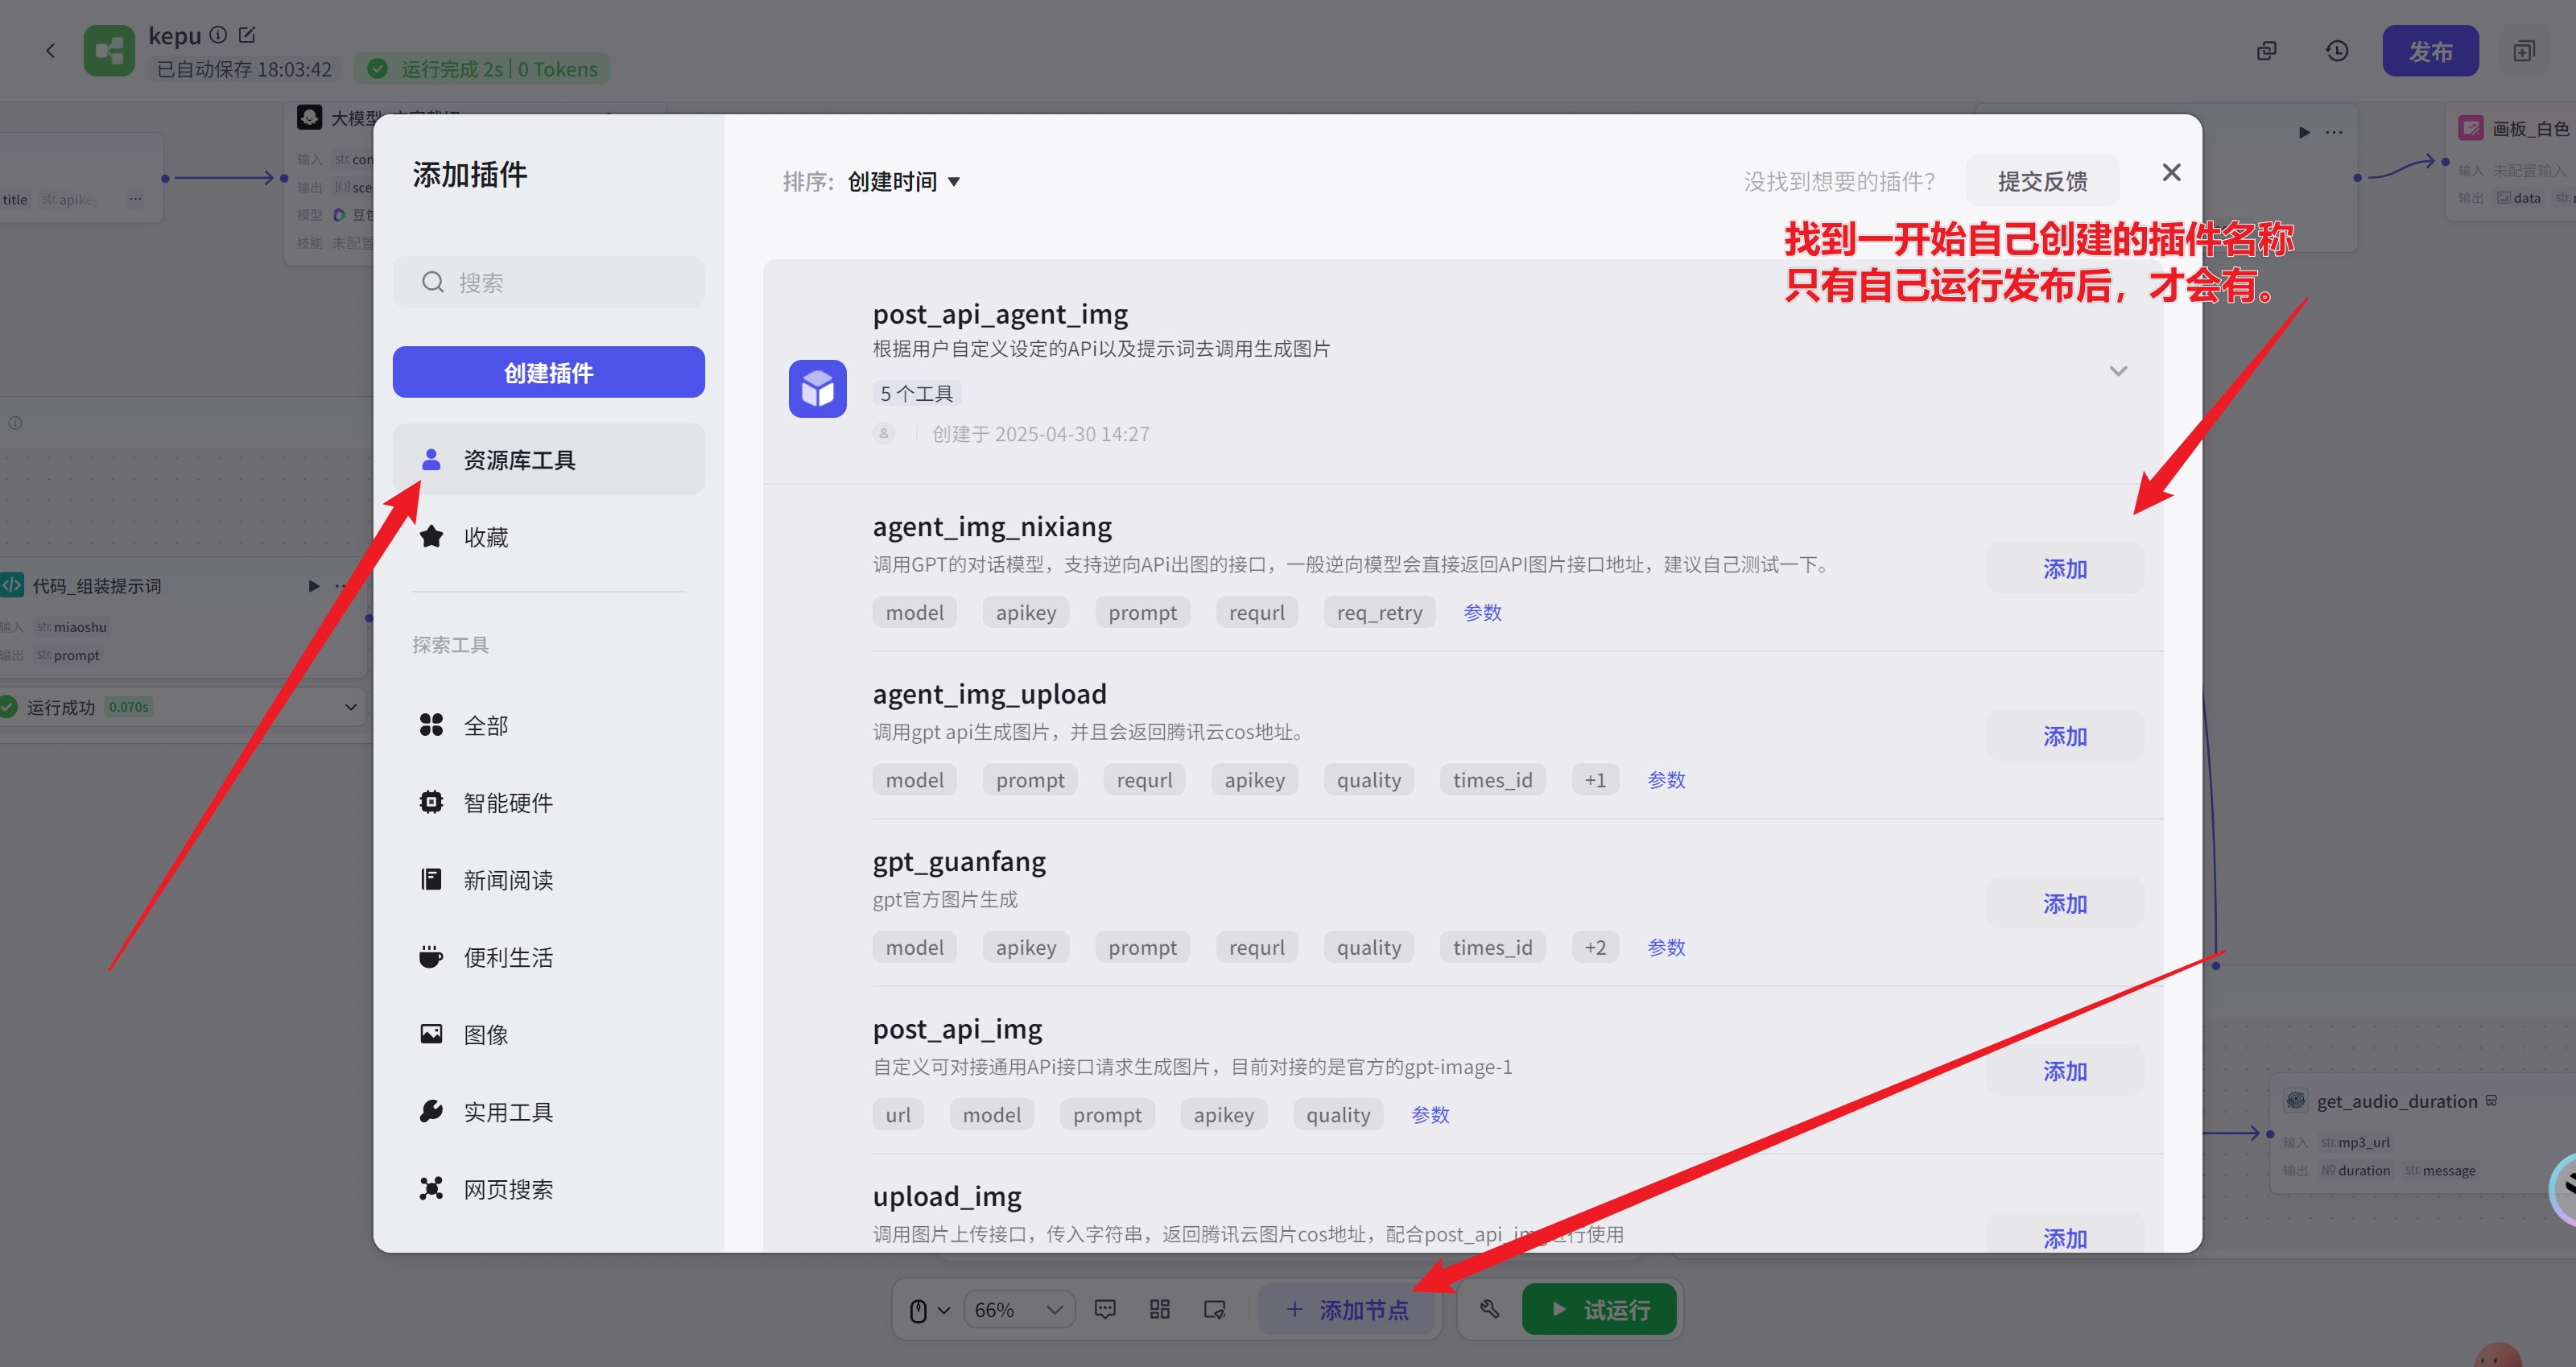Click the 运行完成 2s | 0 Tokens status
Viewport: 2576px width, 1367px height.
[x=483, y=69]
